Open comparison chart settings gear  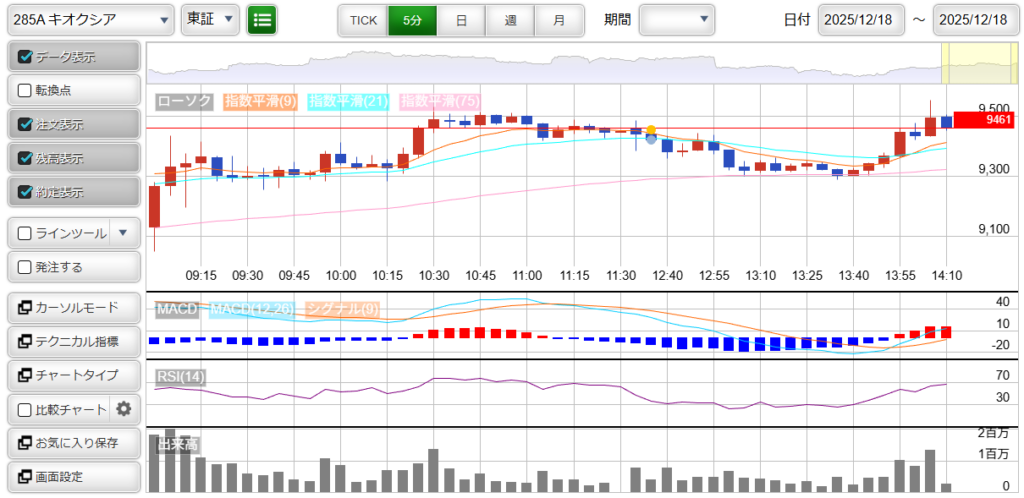click(x=124, y=408)
